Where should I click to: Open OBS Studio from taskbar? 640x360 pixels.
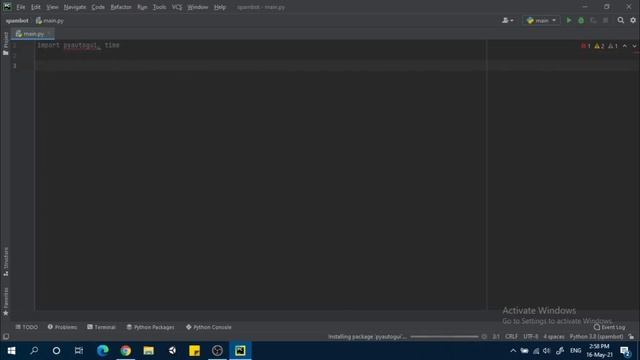tap(218, 351)
